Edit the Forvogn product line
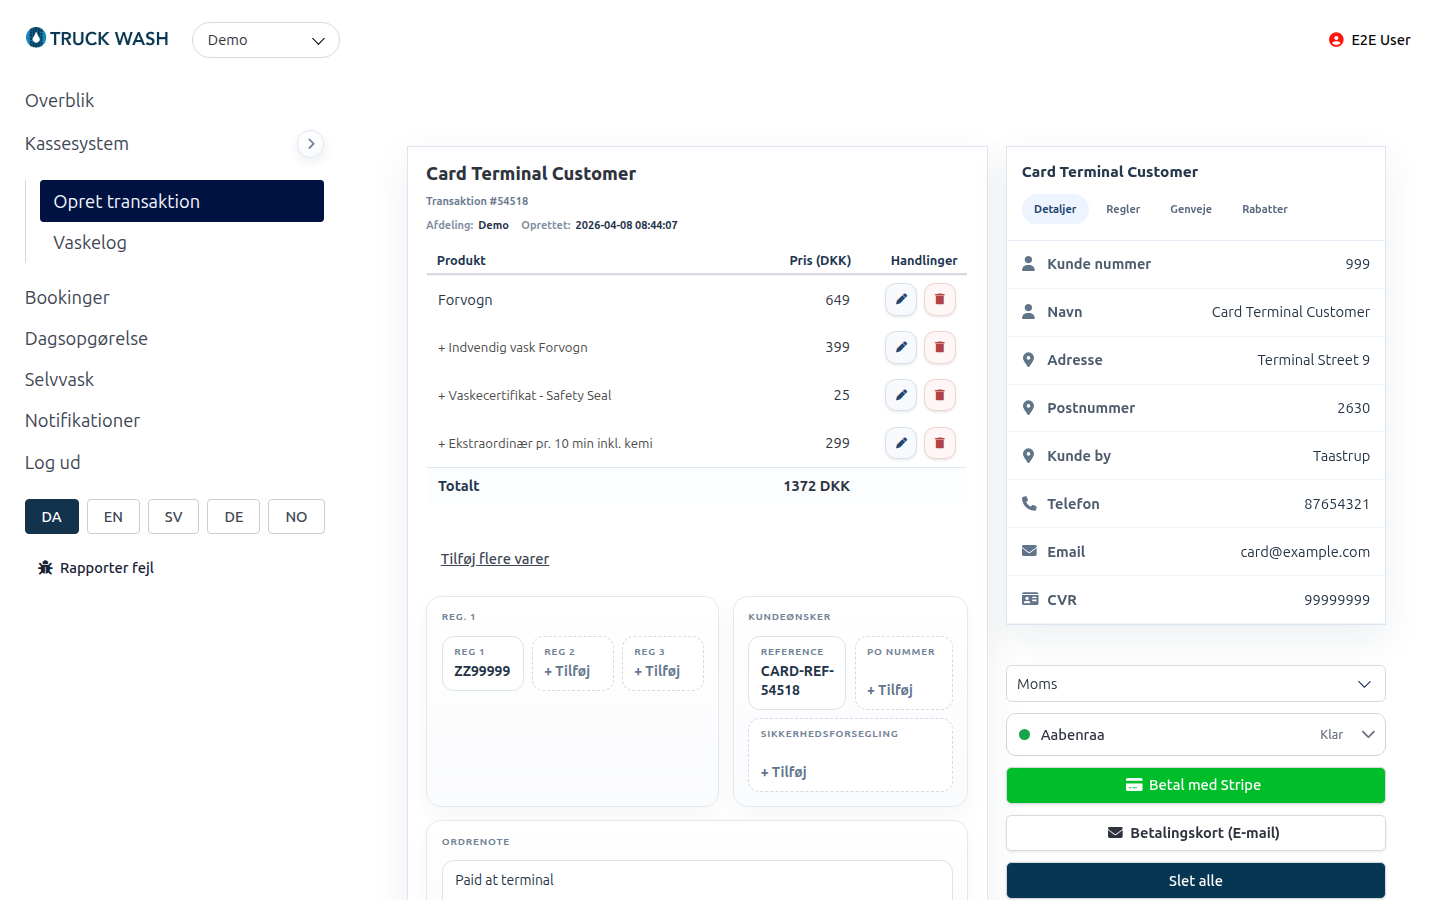 (x=901, y=299)
